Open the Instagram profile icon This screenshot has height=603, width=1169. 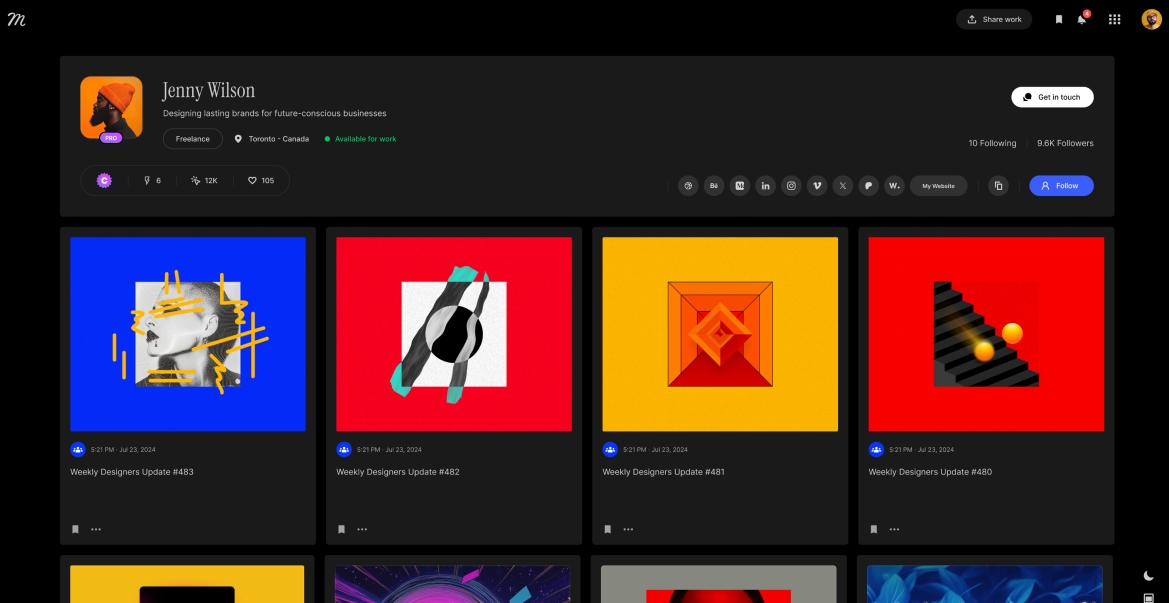click(791, 186)
